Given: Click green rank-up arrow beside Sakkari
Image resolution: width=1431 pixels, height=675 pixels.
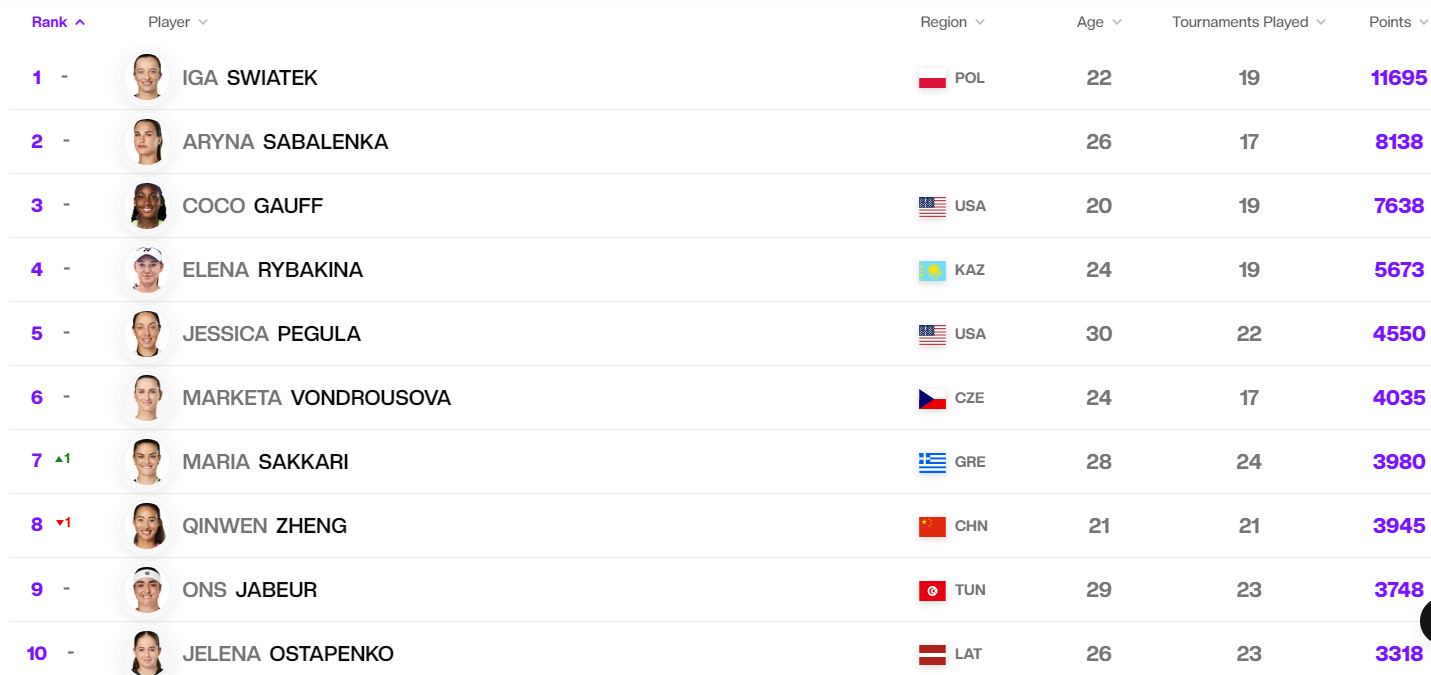Looking at the screenshot, I should 59,459.
